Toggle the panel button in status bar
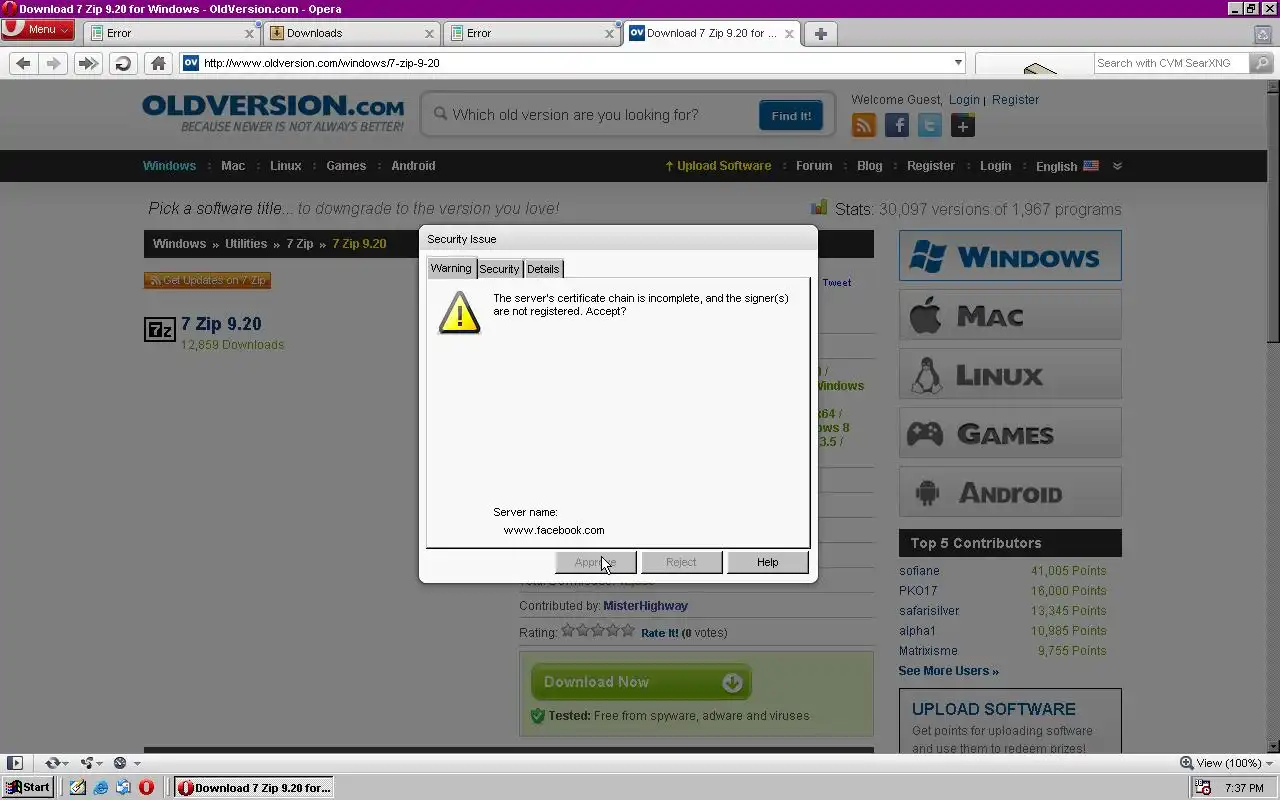 [14, 763]
